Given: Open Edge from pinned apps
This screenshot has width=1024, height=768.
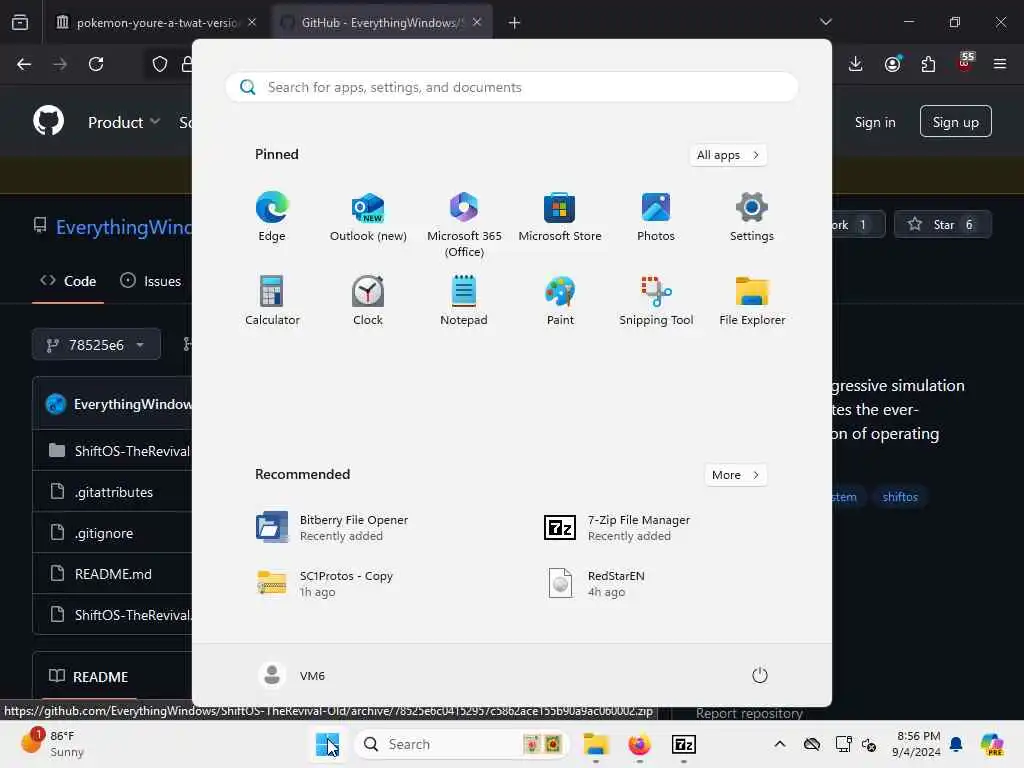Looking at the screenshot, I should pos(272,217).
